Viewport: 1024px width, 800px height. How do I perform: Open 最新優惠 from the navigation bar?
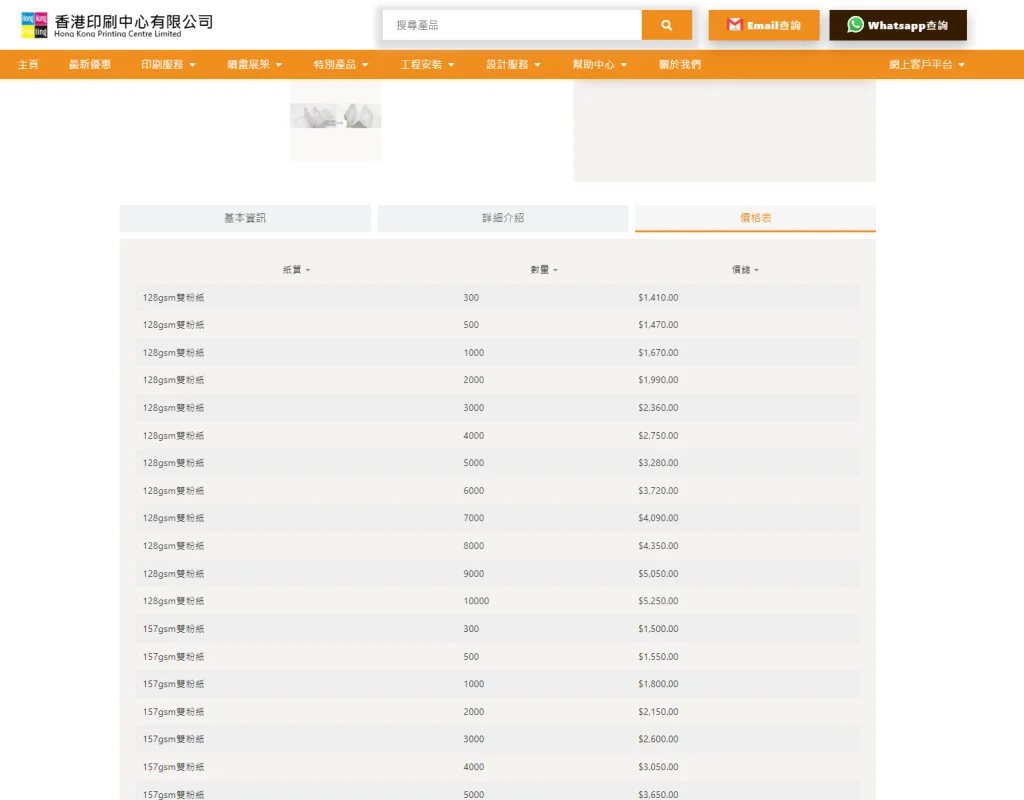coord(90,63)
